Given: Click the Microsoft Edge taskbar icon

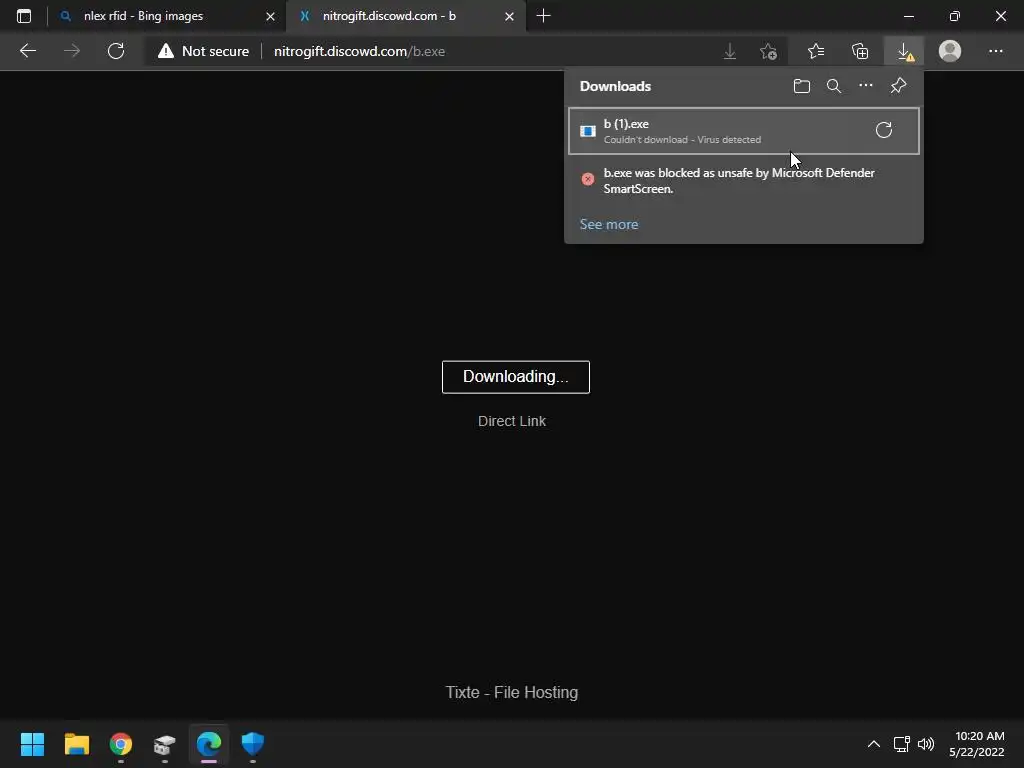Looking at the screenshot, I should pos(209,744).
